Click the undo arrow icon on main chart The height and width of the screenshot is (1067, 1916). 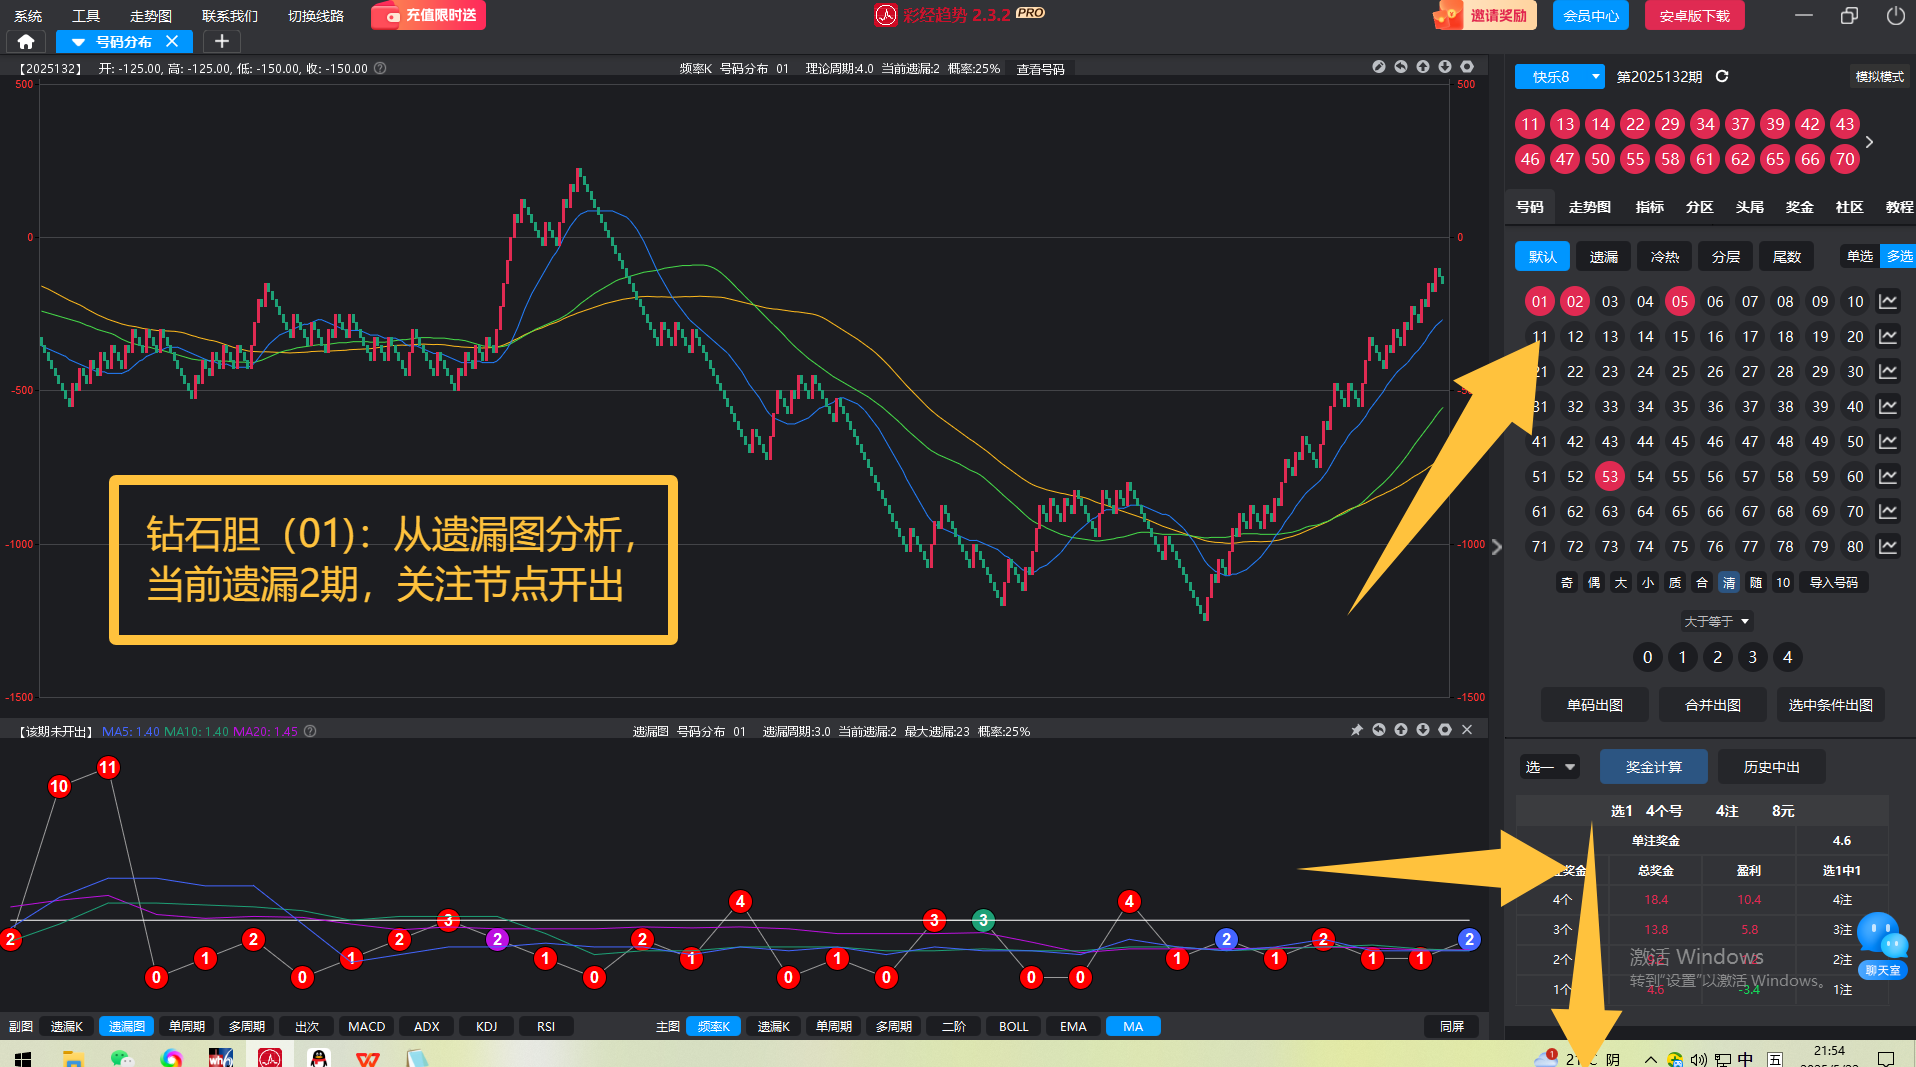[1401, 67]
